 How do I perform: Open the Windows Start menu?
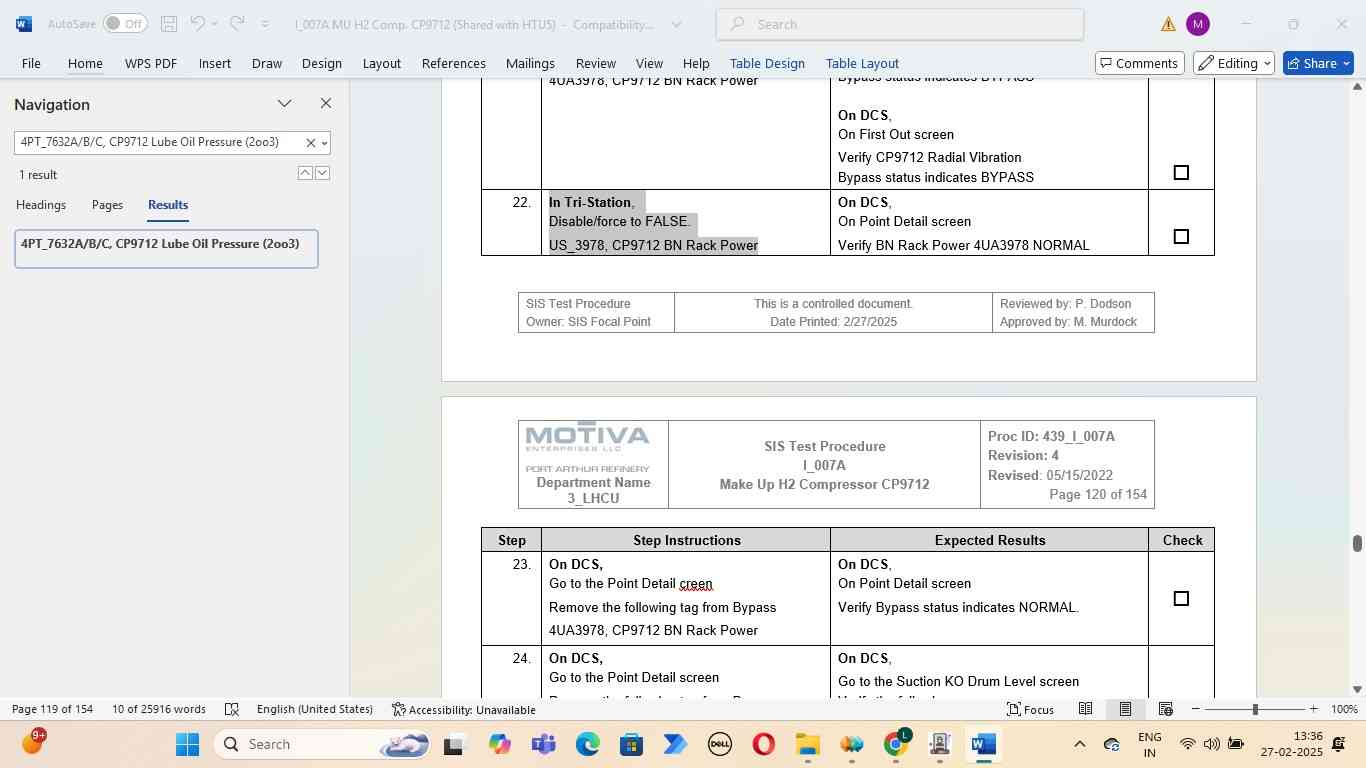tap(187, 744)
